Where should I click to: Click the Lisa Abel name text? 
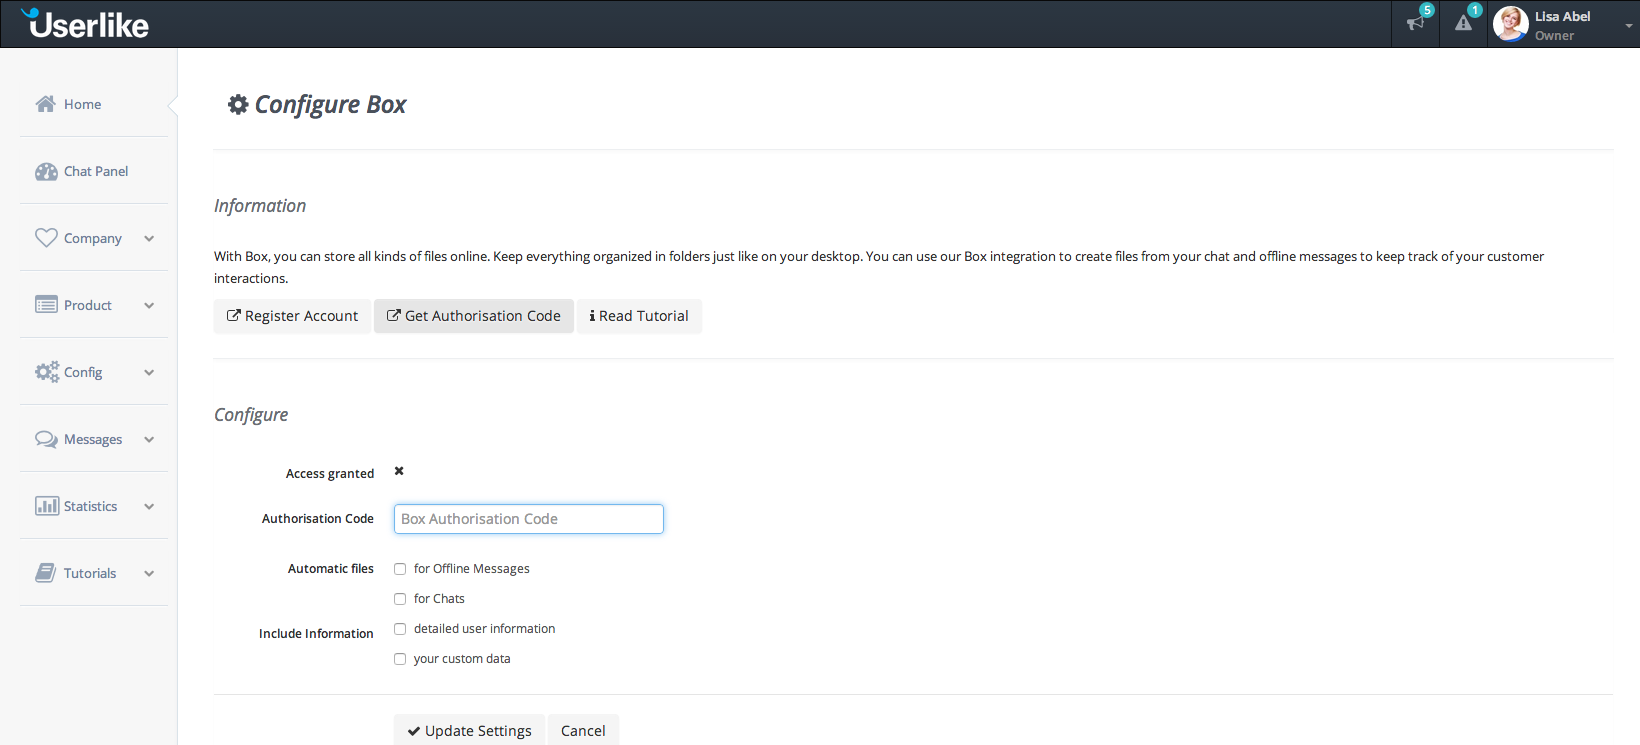click(1562, 16)
